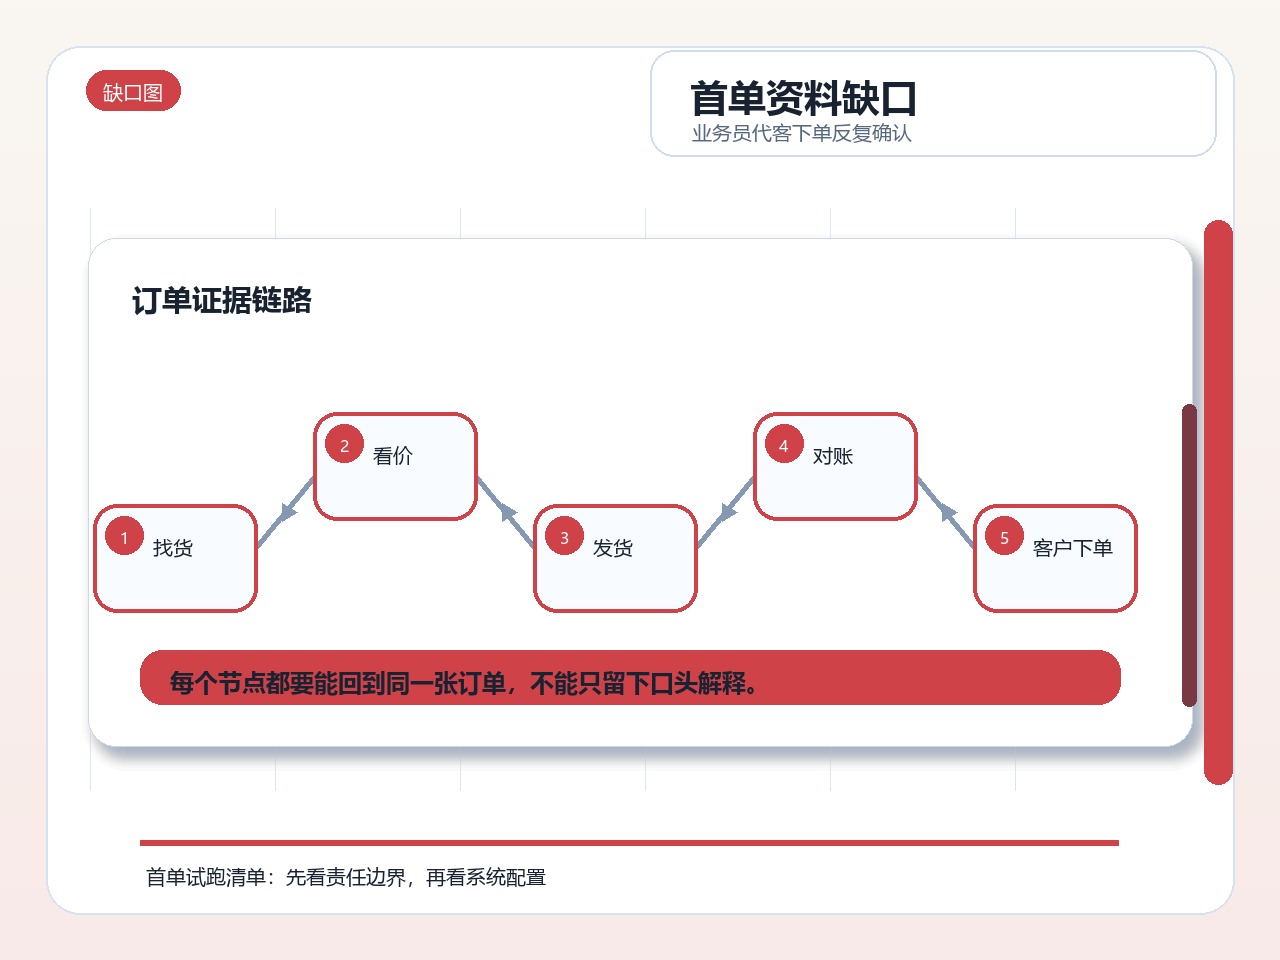Click arrow connecting 找货 and 看价
Image resolution: width=1280 pixels, height=960 pixels.
(x=286, y=512)
